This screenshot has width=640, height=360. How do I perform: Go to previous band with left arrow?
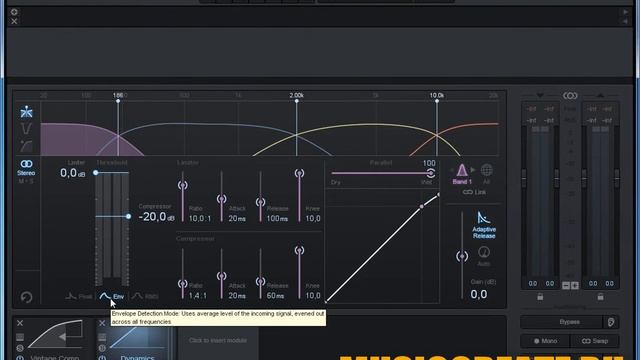click(452, 170)
